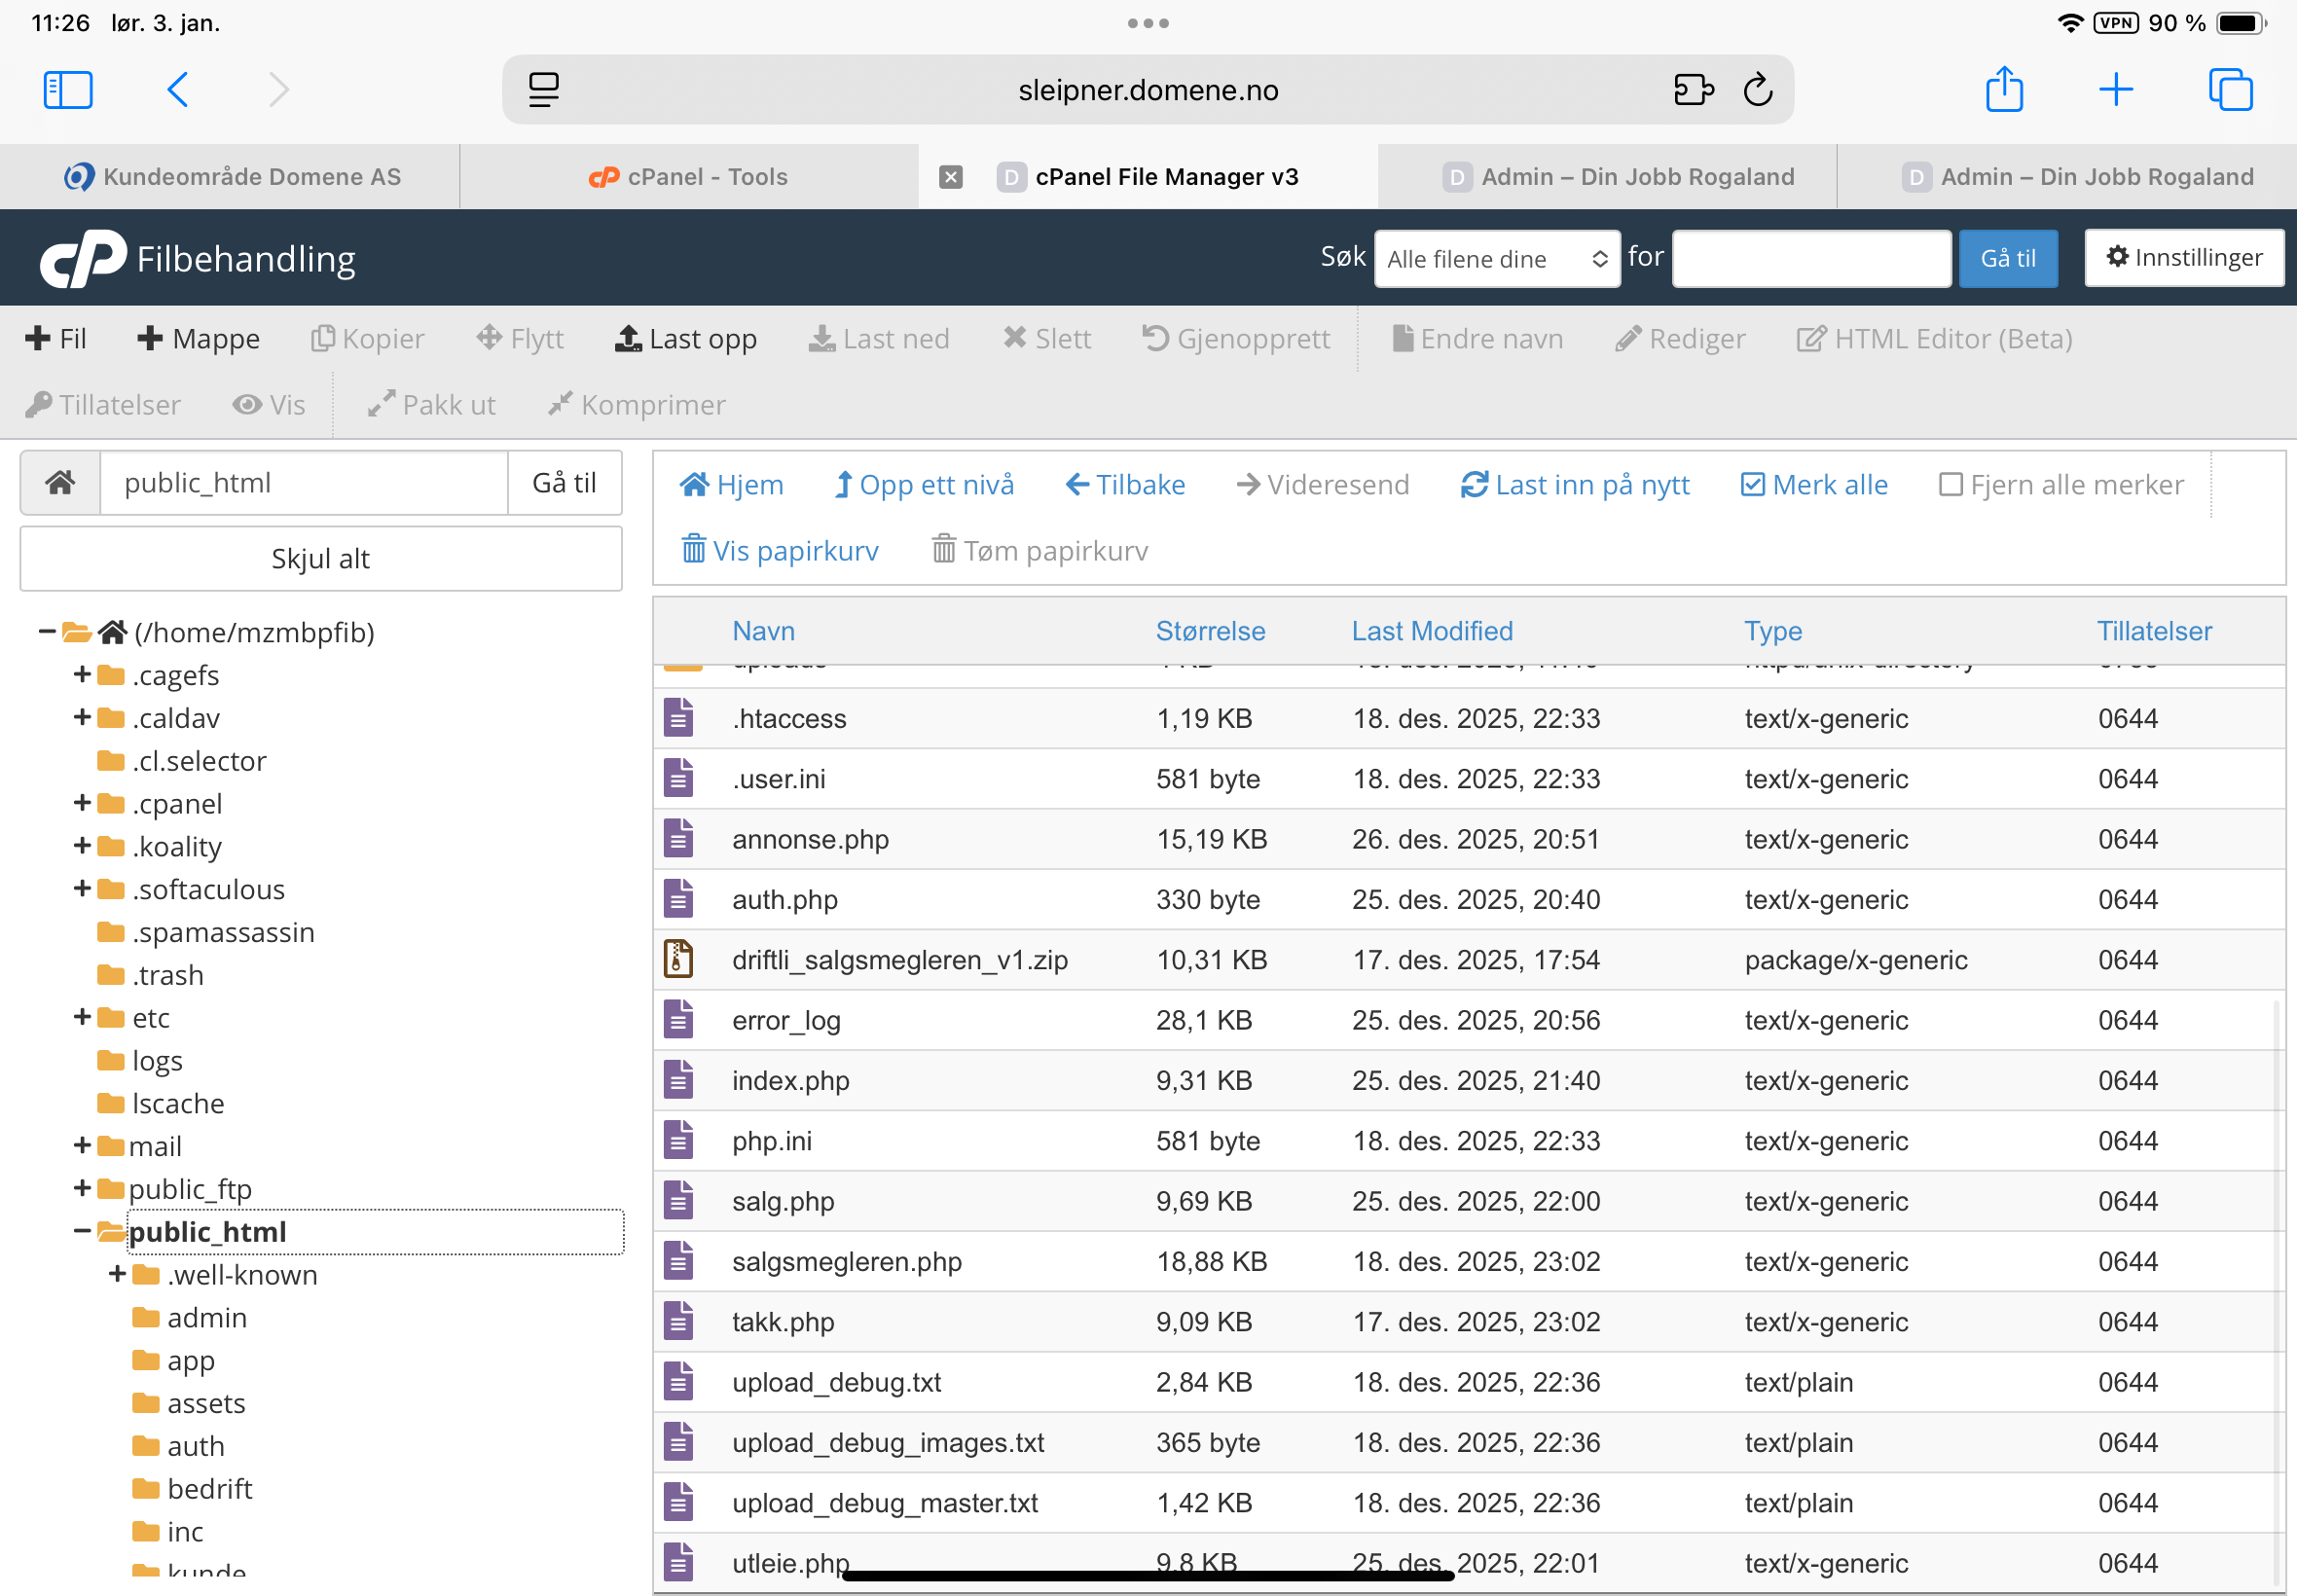Click the Innstillinger gear button
Image resolution: width=2297 pixels, height=1596 pixels.
pyautogui.click(x=2183, y=258)
